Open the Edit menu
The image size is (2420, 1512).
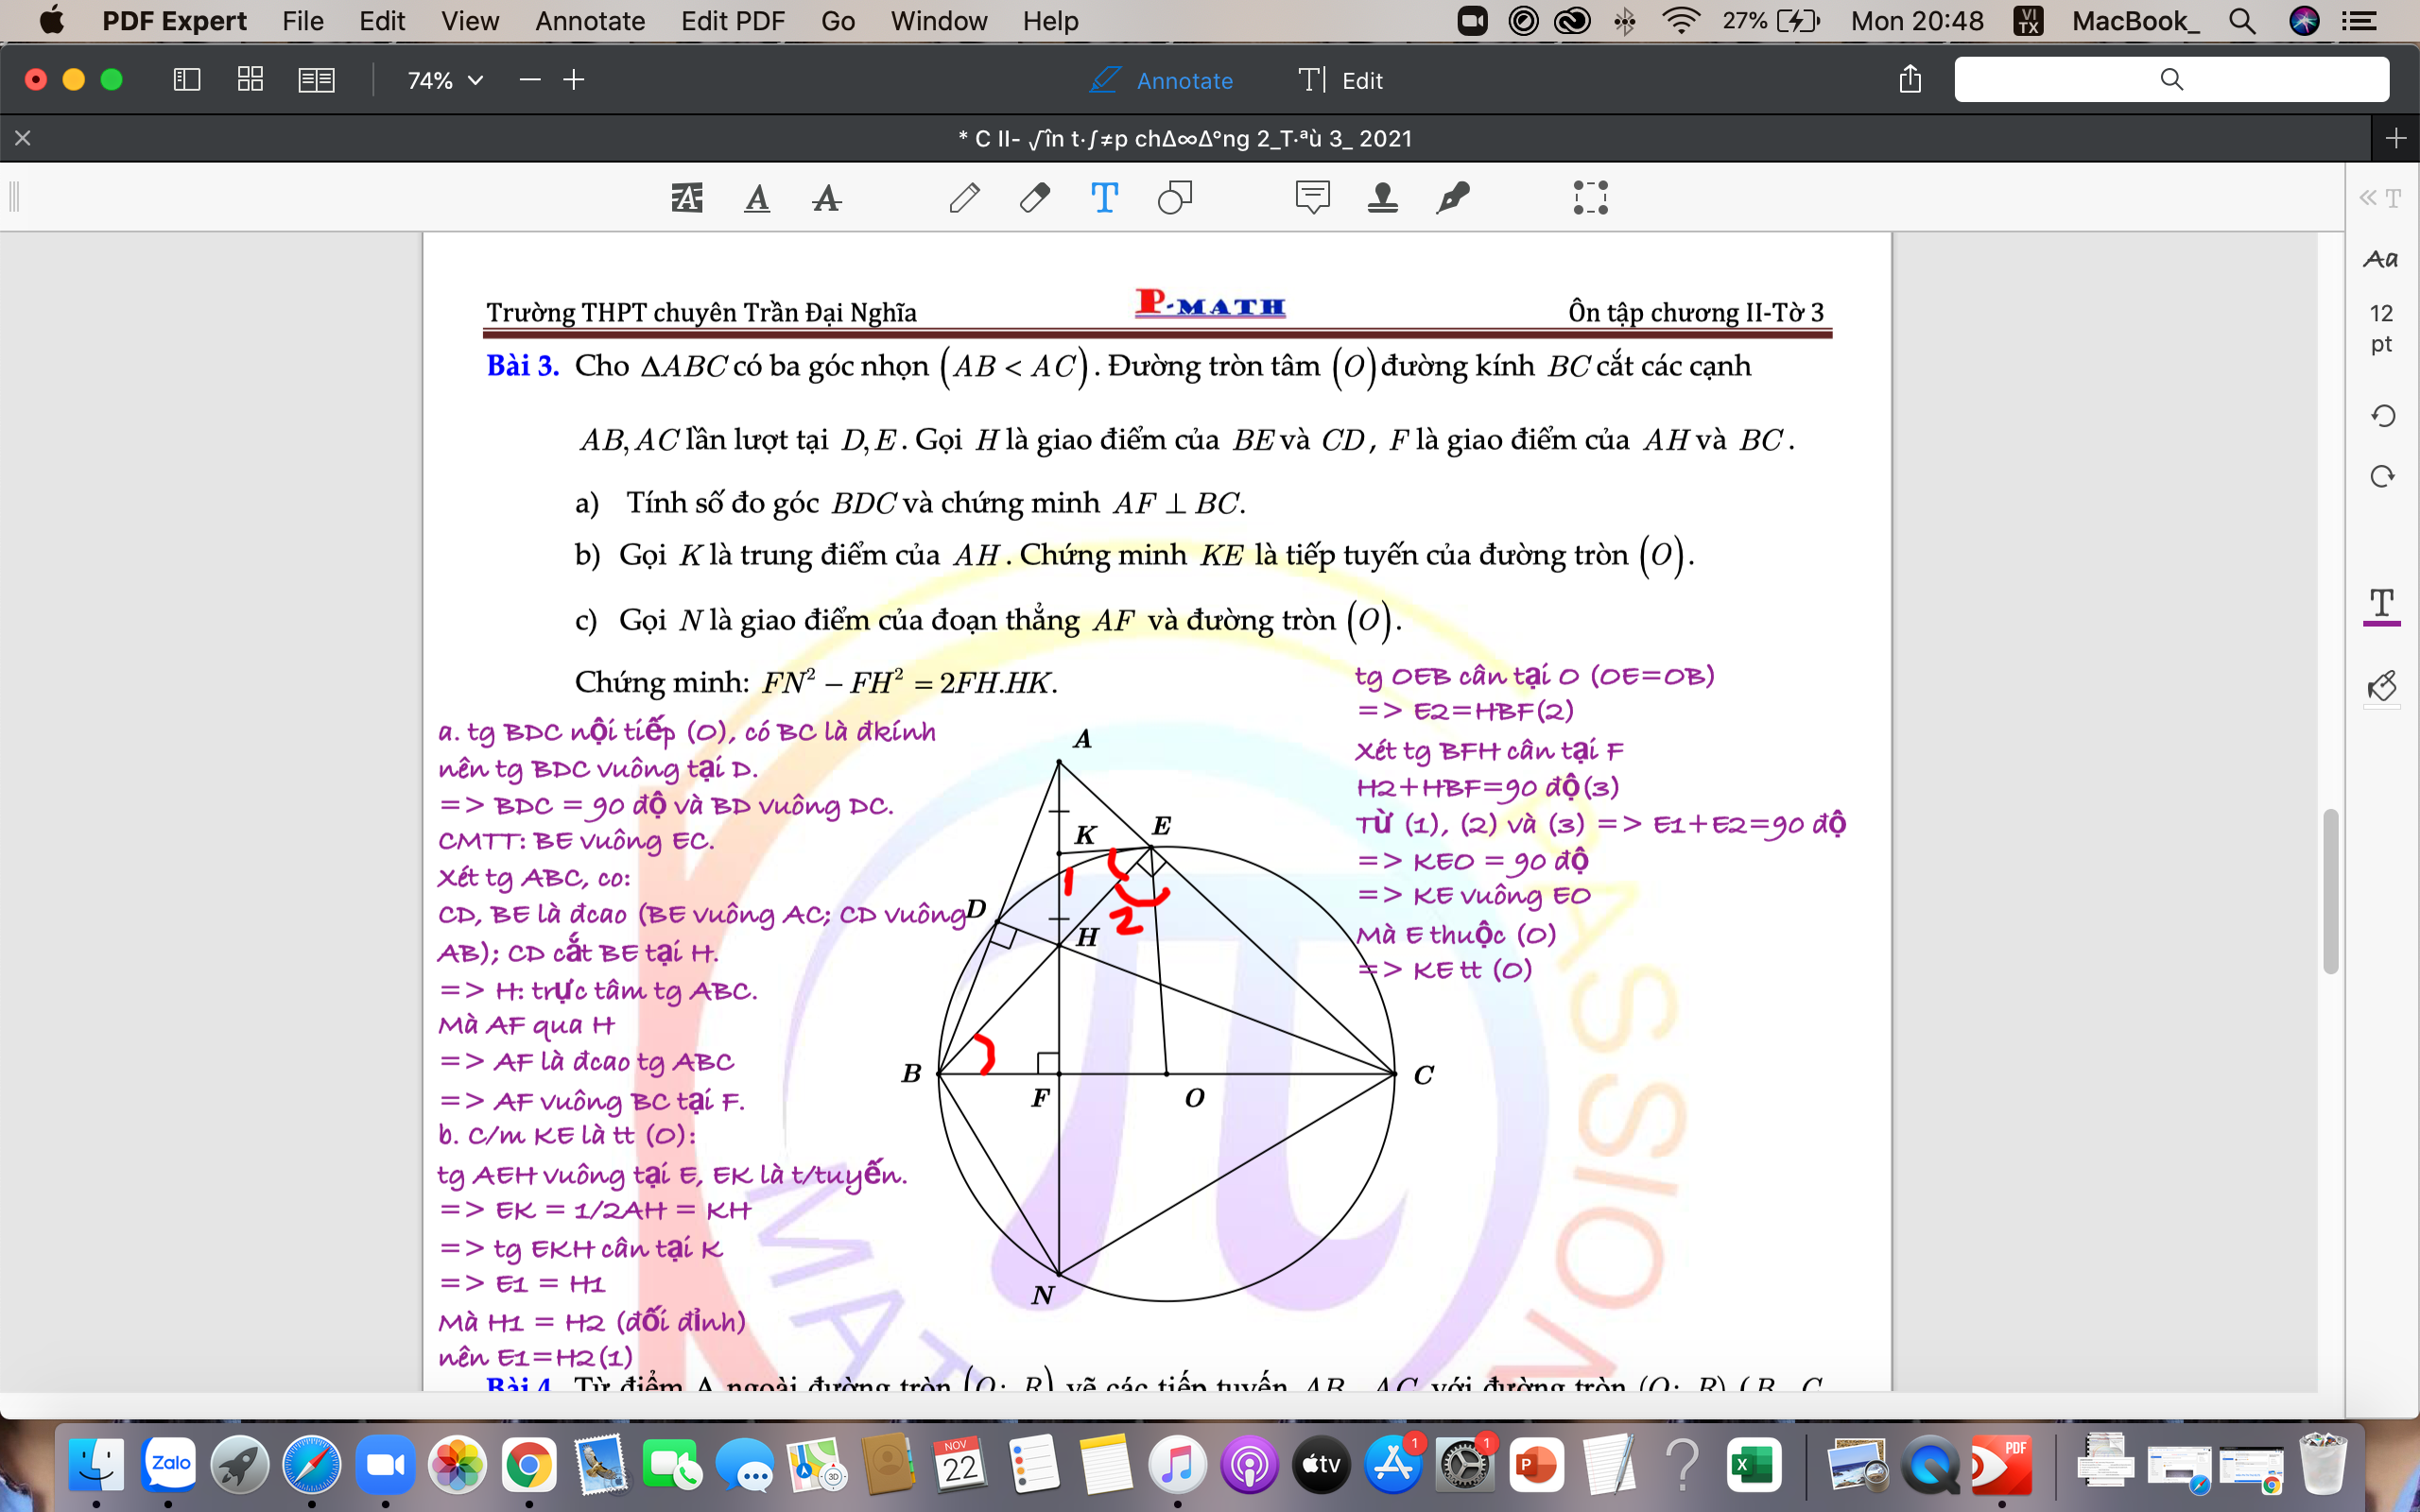382,21
